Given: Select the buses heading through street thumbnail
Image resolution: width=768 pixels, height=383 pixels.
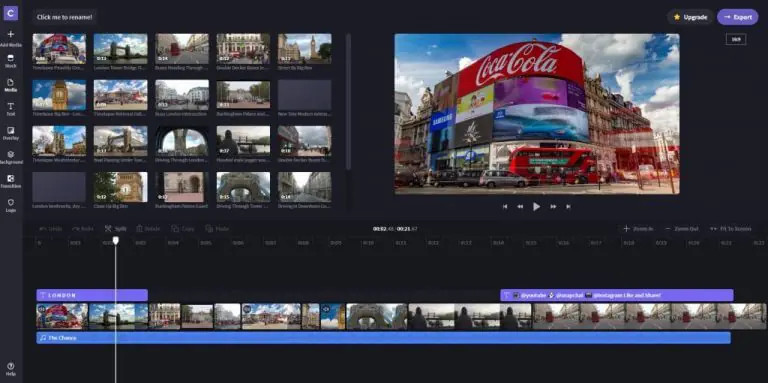Looking at the screenshot, I should pos(182,49).
